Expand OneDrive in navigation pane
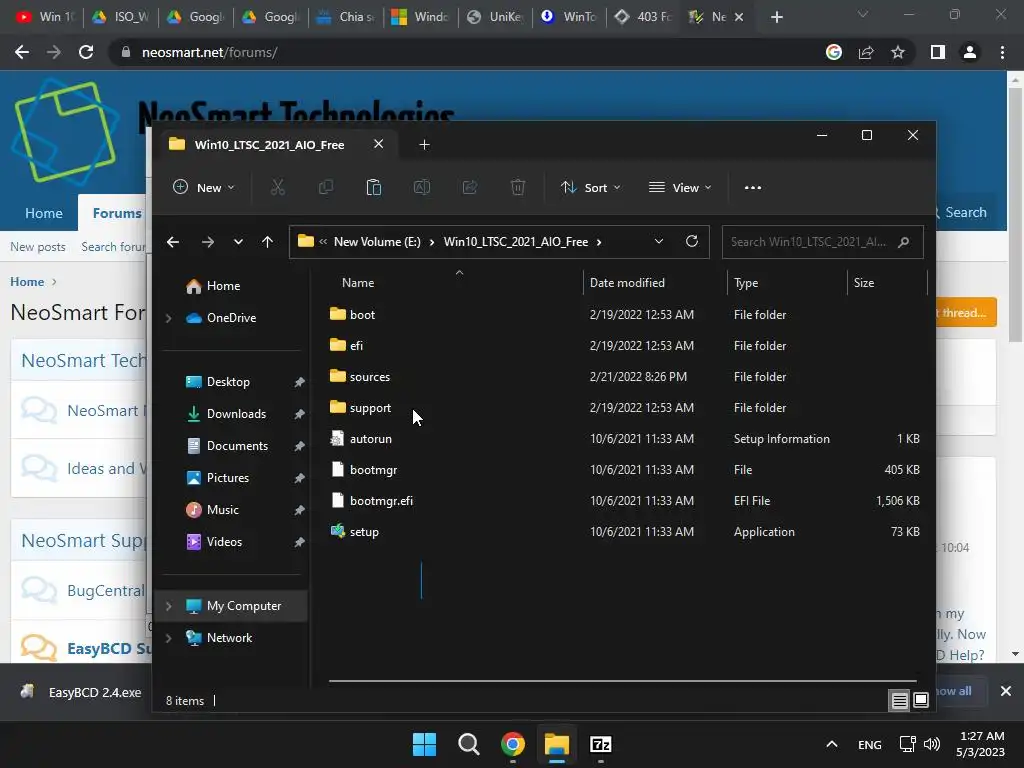This screenshot has width=1024, height=768. [x=168, y=318]
